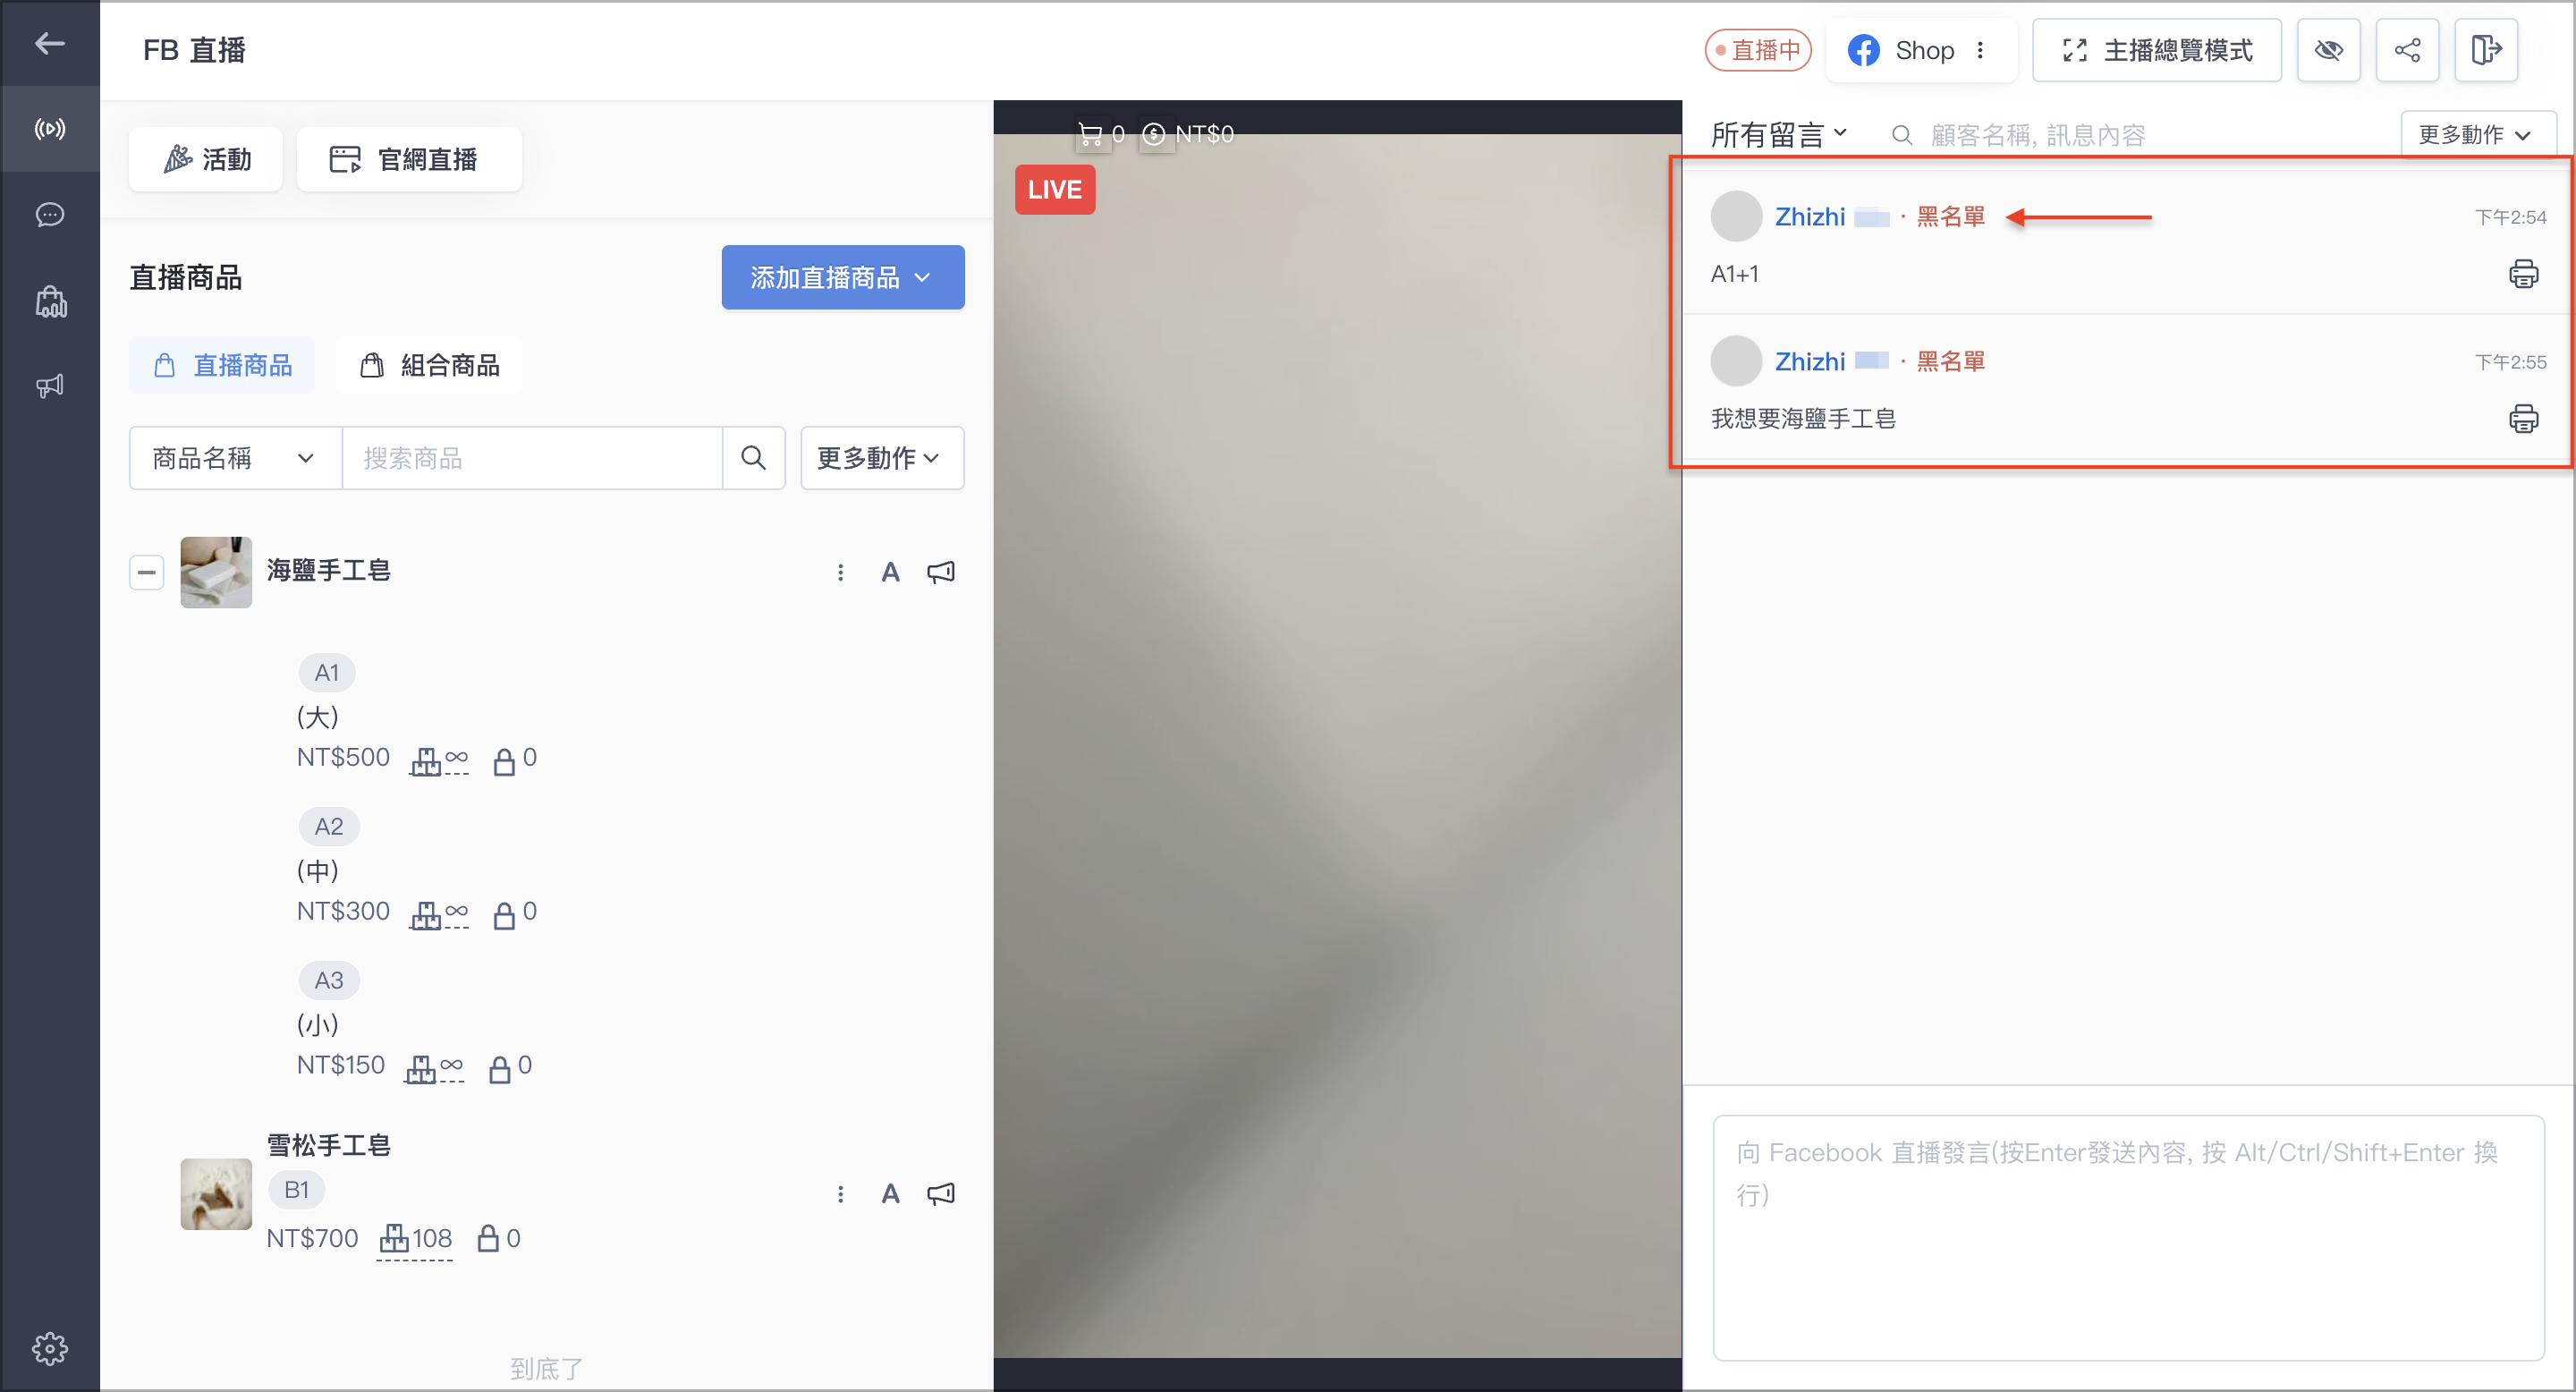The width and height of the screenshot is (2576, 1392).
Task: Open the Shop three-dot options menu
Action: [x=1980, y=50]
